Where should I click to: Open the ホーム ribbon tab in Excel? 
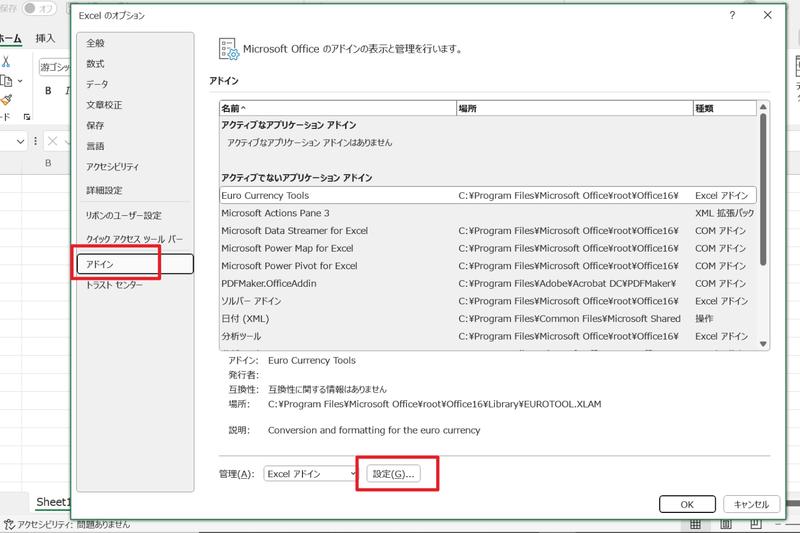[10, 39]
